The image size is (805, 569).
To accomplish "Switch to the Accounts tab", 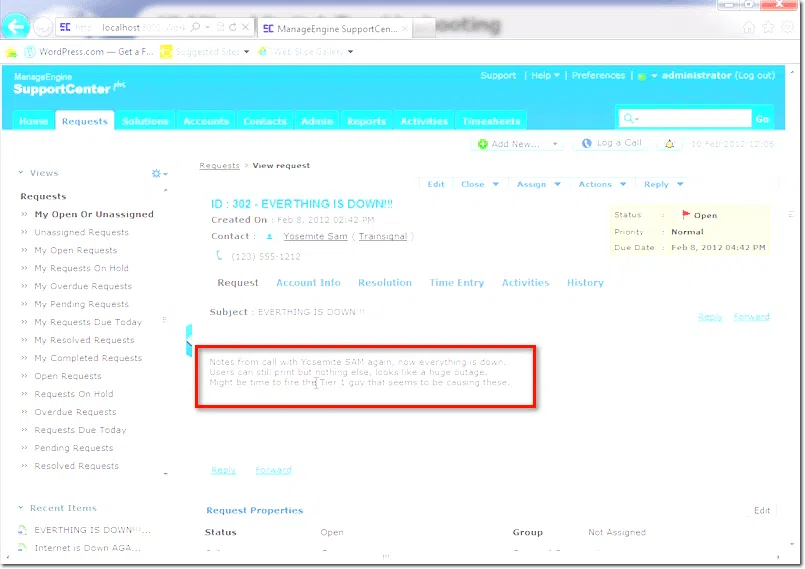I will [x=205, y=121].
